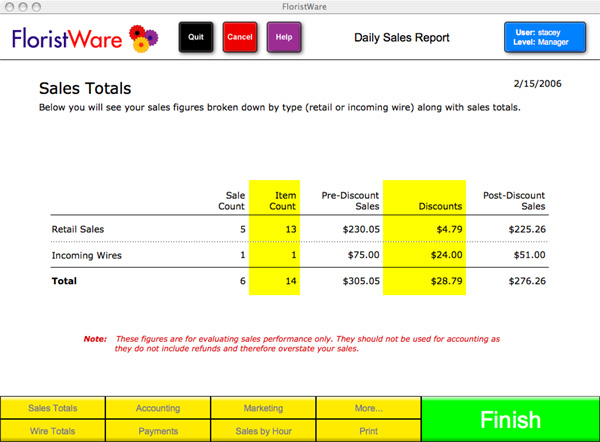
Task: Click the User stacey Manager badge
Action: pyautogui.click(x=546, y=38)
